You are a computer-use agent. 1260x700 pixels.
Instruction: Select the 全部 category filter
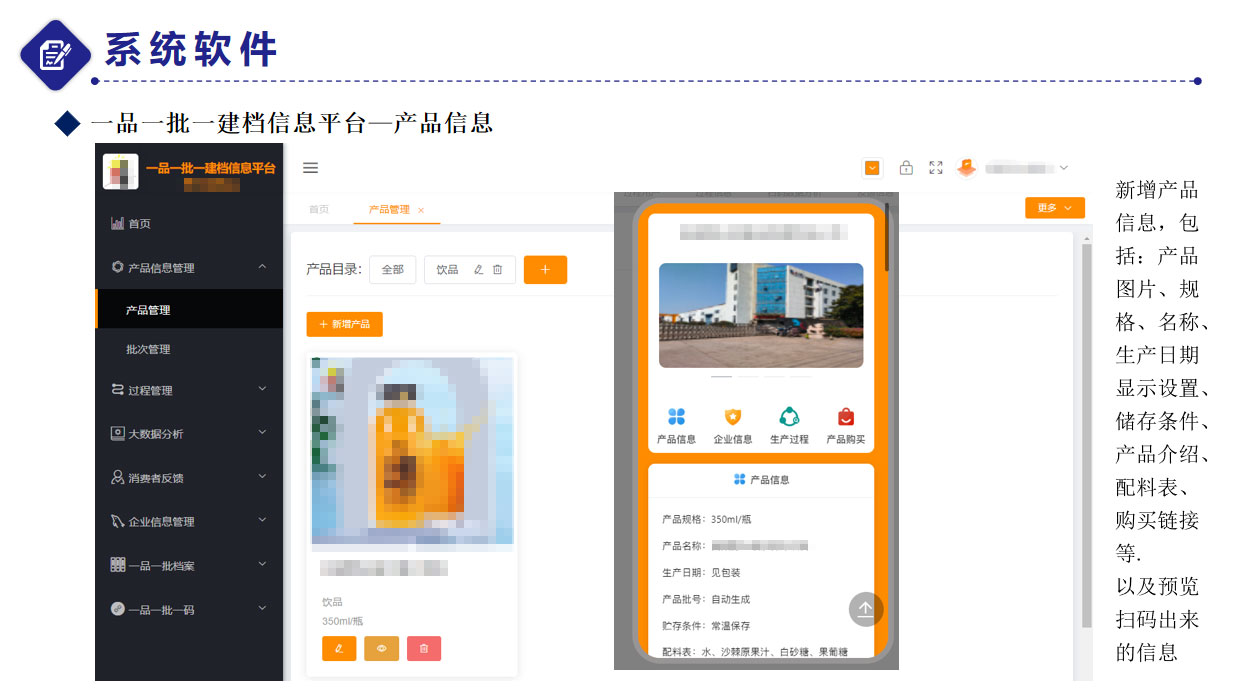[392, 270]
